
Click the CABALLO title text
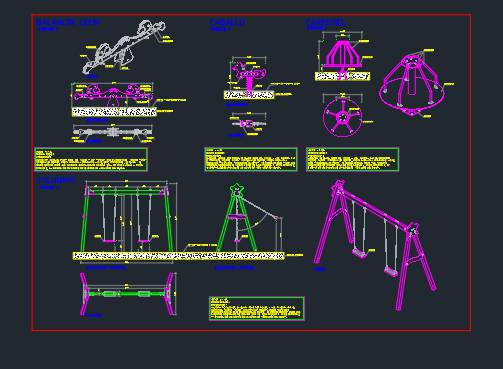click(x=227, y=22)
